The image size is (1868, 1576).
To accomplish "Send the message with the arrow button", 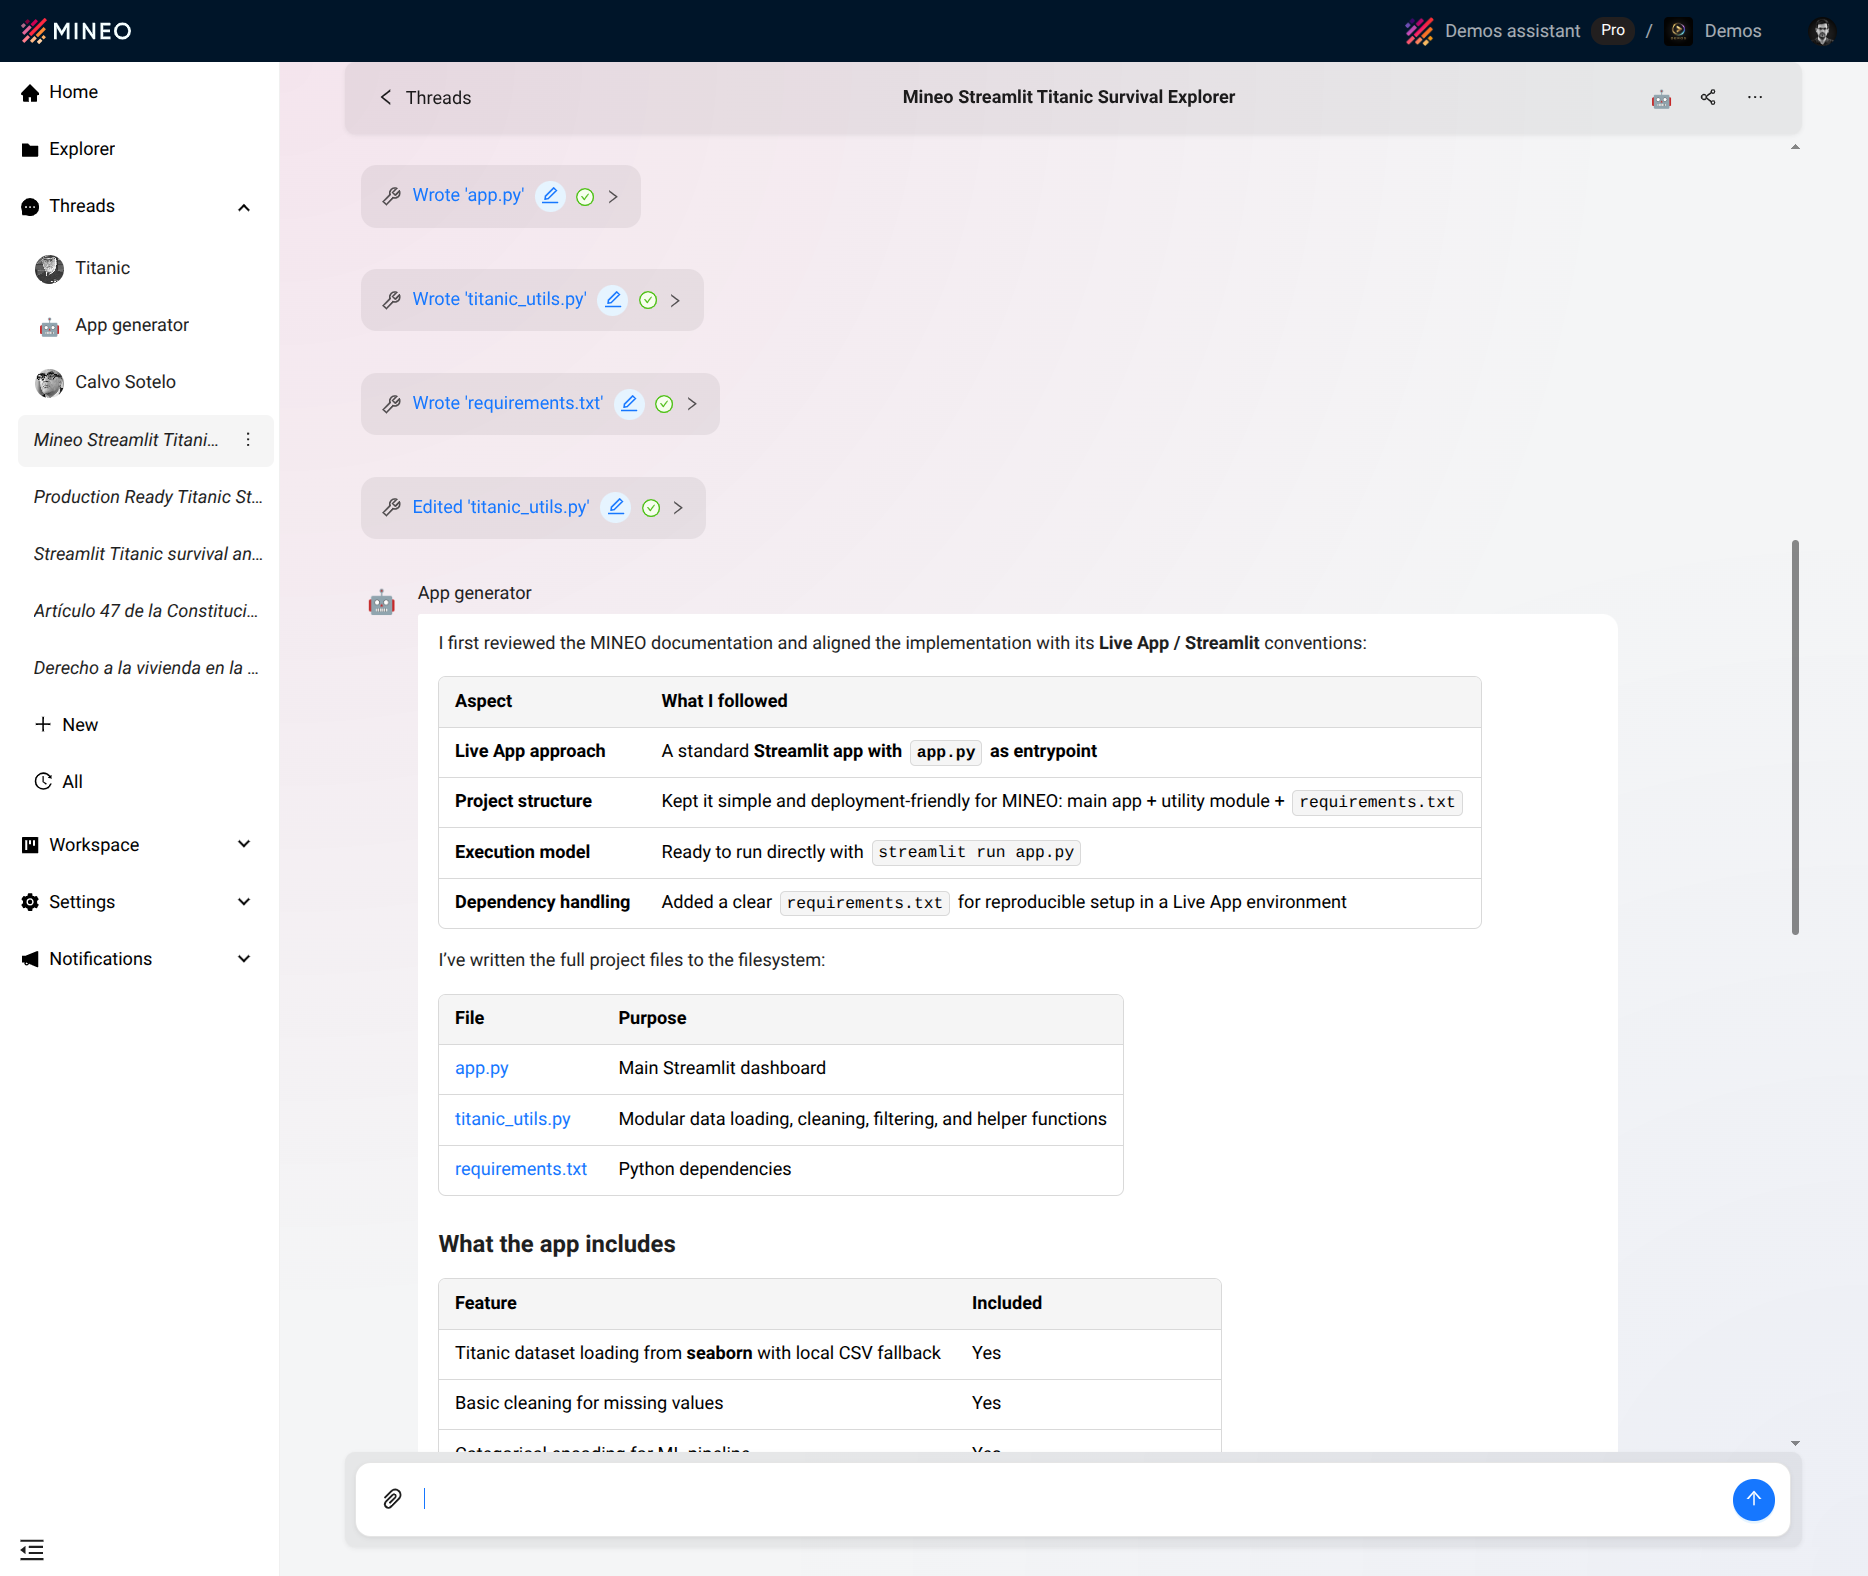I will (x=1753, y=1500).
